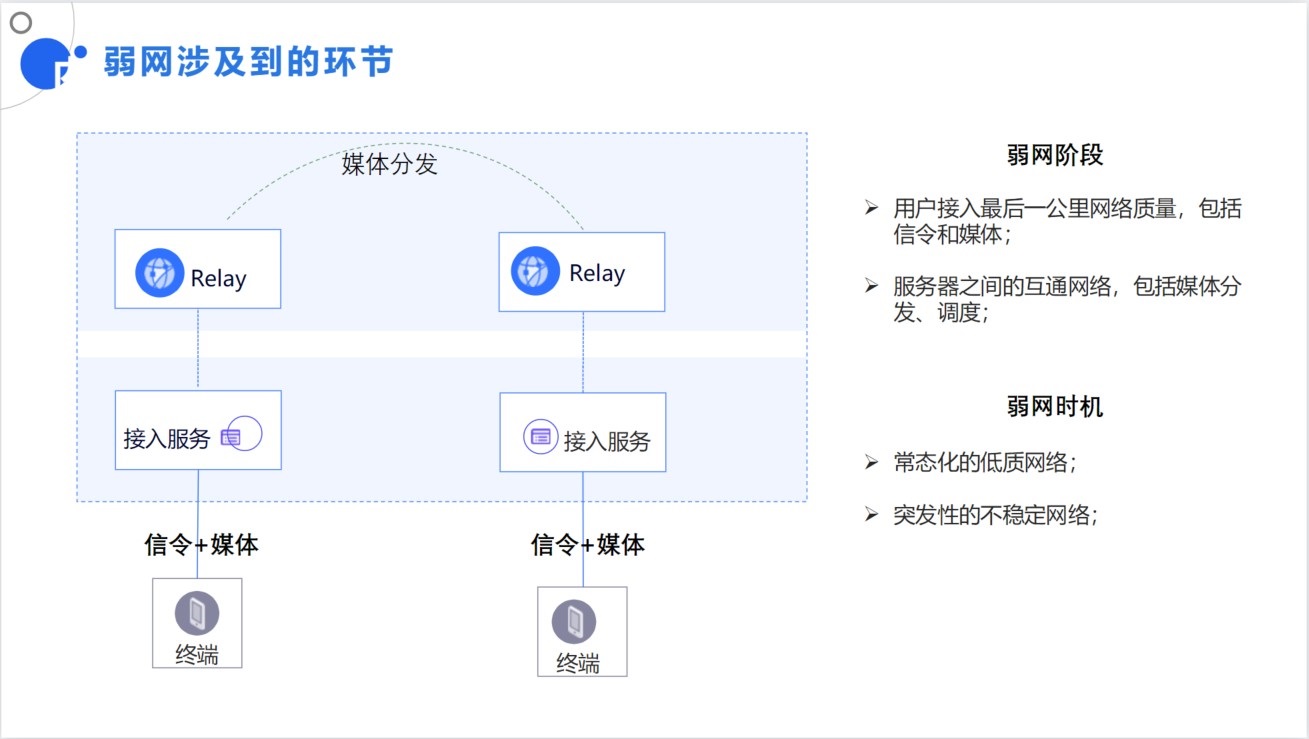Click the right 终端 caption
Image resolution: width=1309 pixels, height=739 pixels.
click(x=578, y=663)
